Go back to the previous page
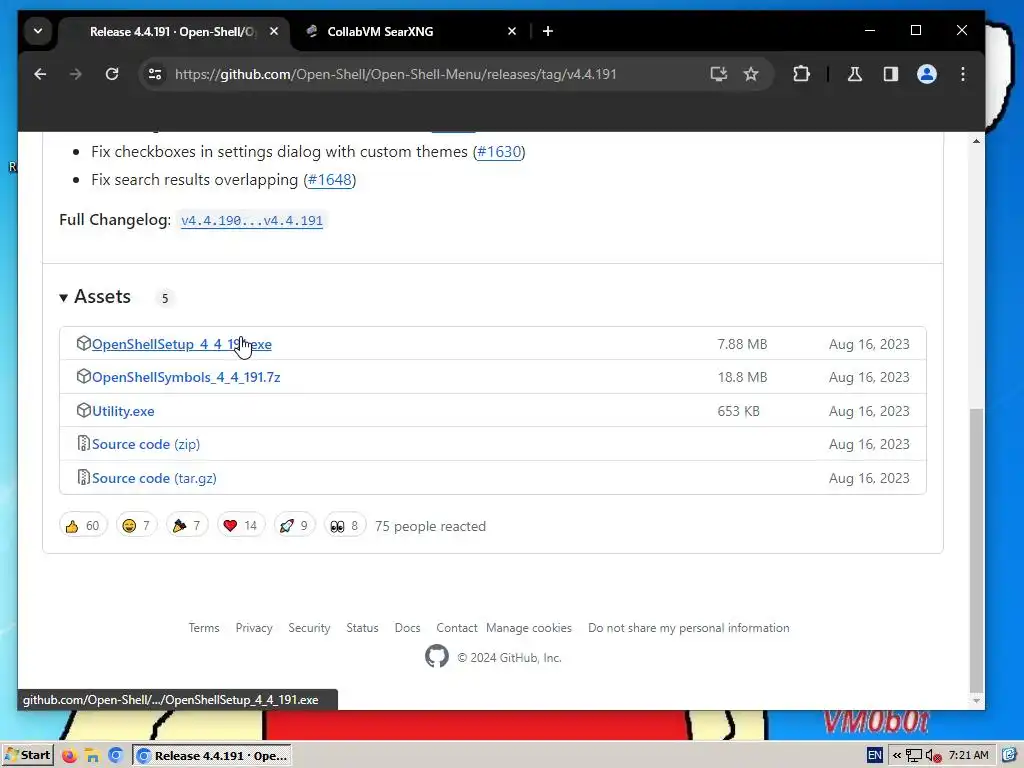The image size is (1024, 768). click(x=40, y=74)
